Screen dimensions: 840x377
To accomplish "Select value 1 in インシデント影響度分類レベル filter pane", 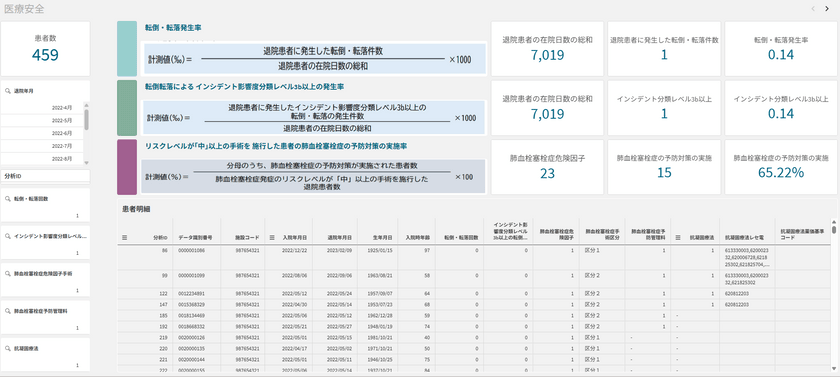I will point(45,253).
